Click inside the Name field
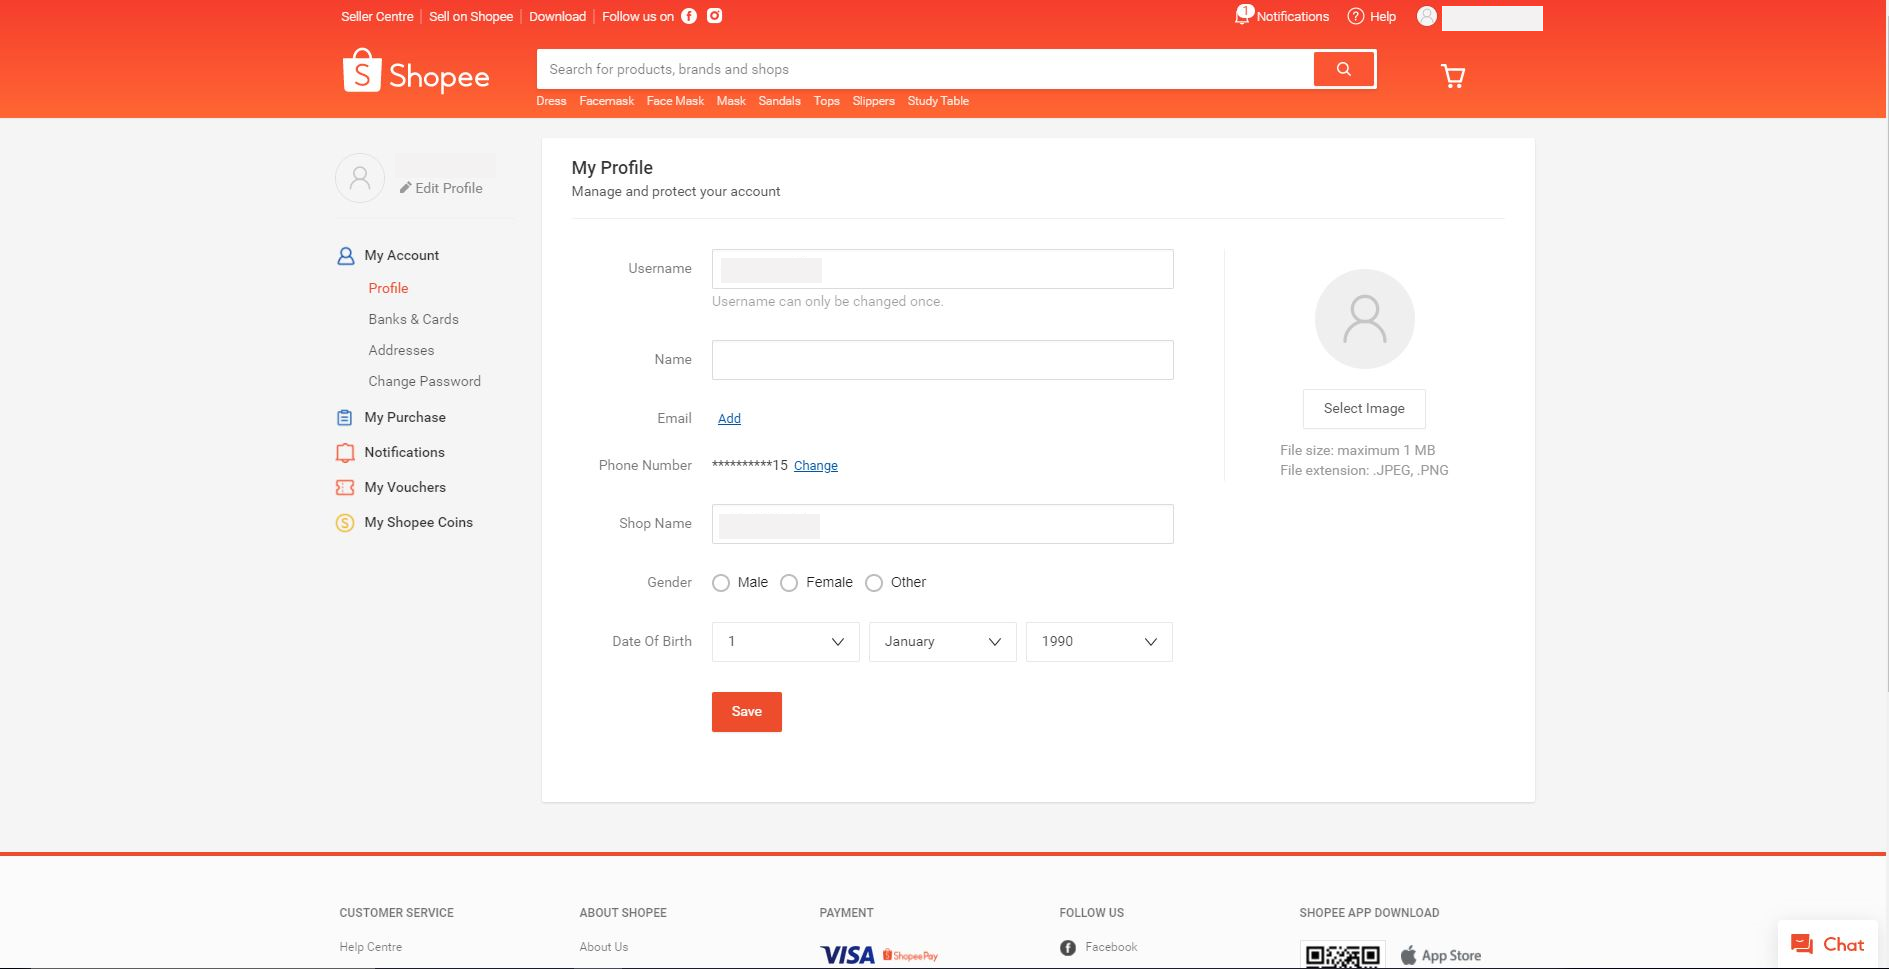Viewport: 1889px width, 969px height. pos(943,360)
